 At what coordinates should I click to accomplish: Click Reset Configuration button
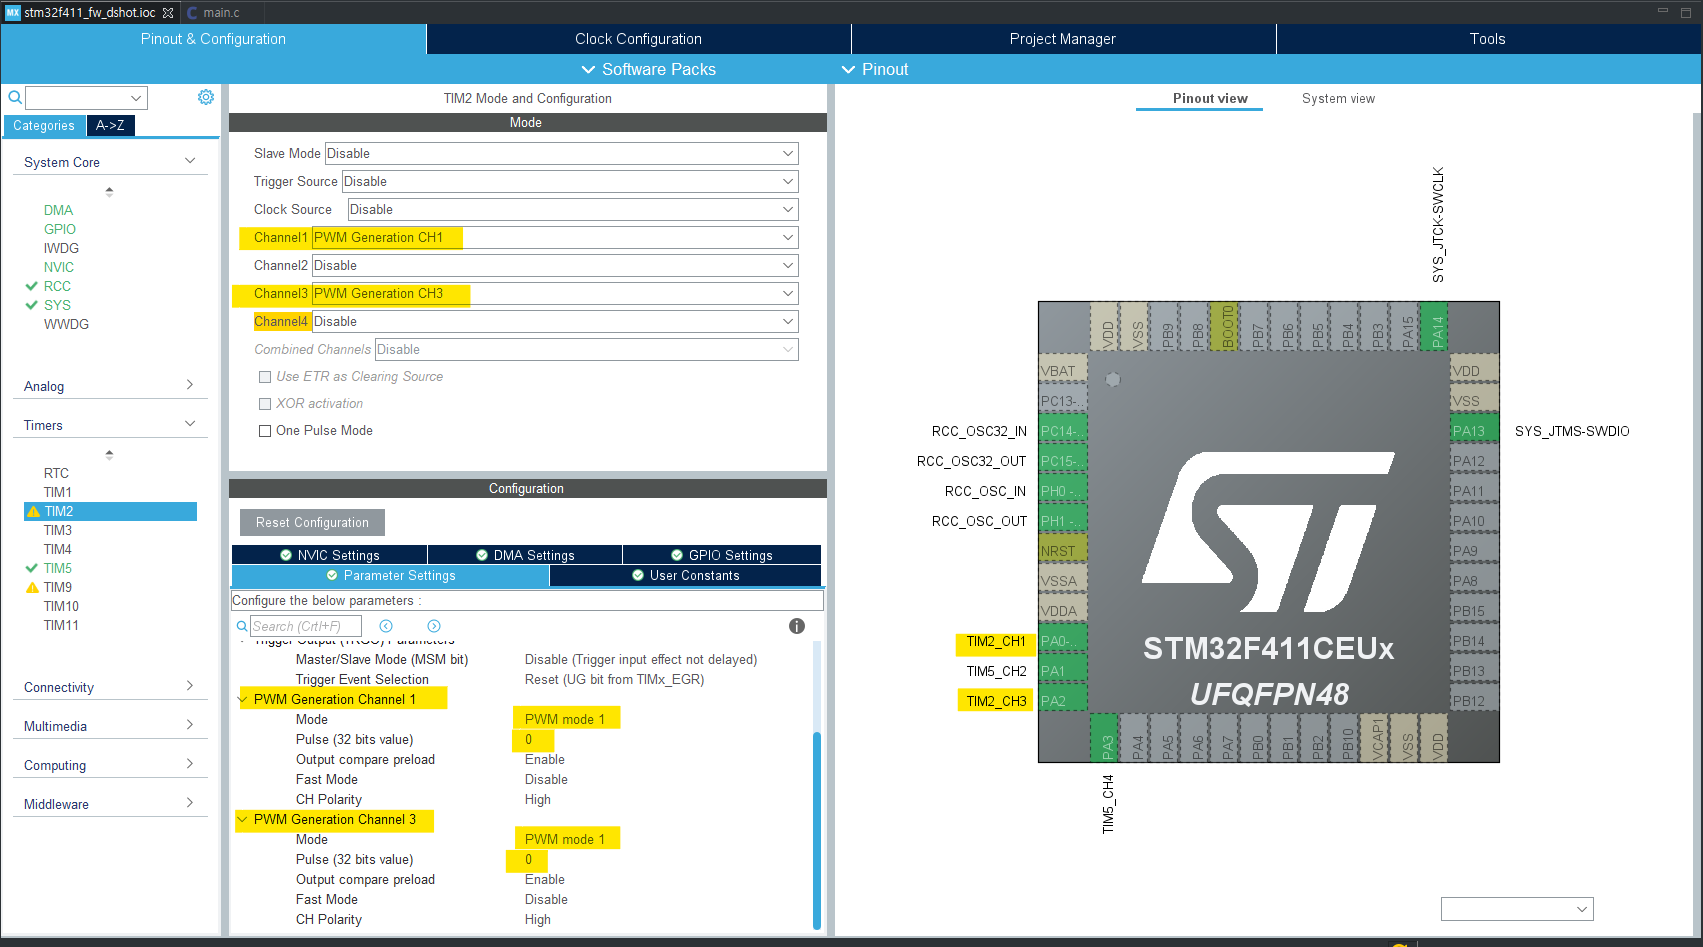(312, 522)
